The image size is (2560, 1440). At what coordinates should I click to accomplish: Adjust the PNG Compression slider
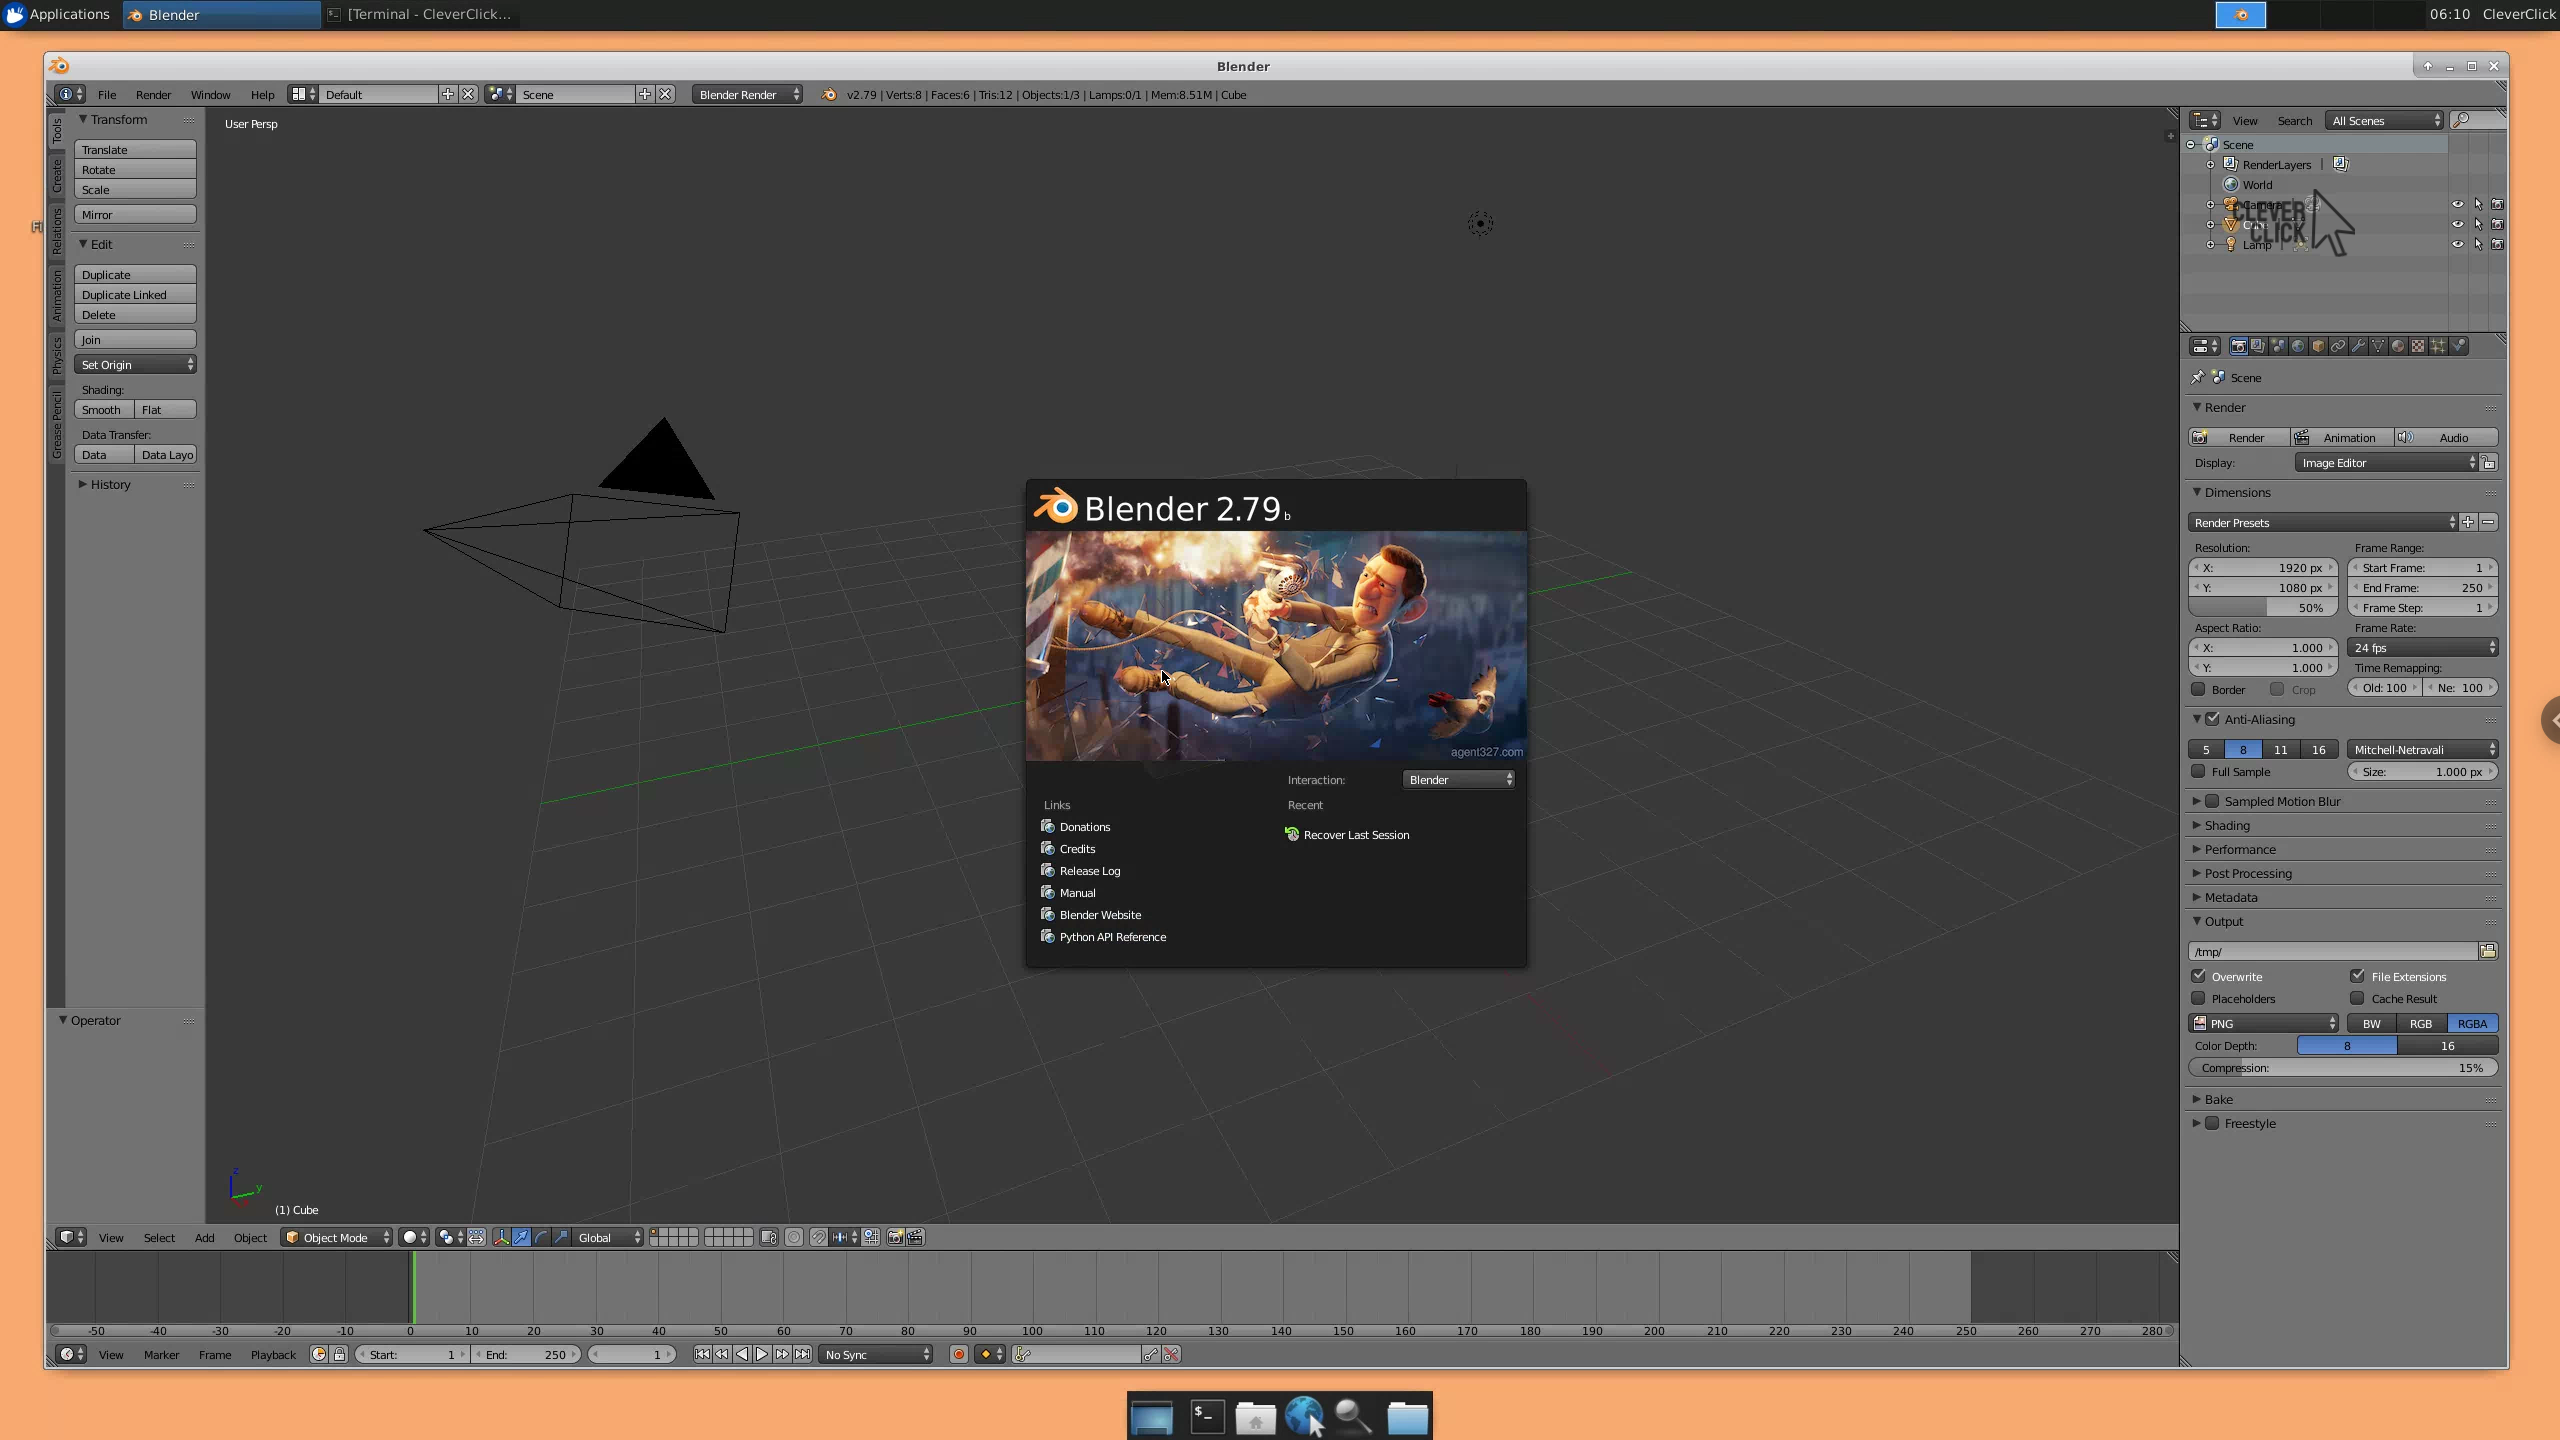click(2342, 1068)
